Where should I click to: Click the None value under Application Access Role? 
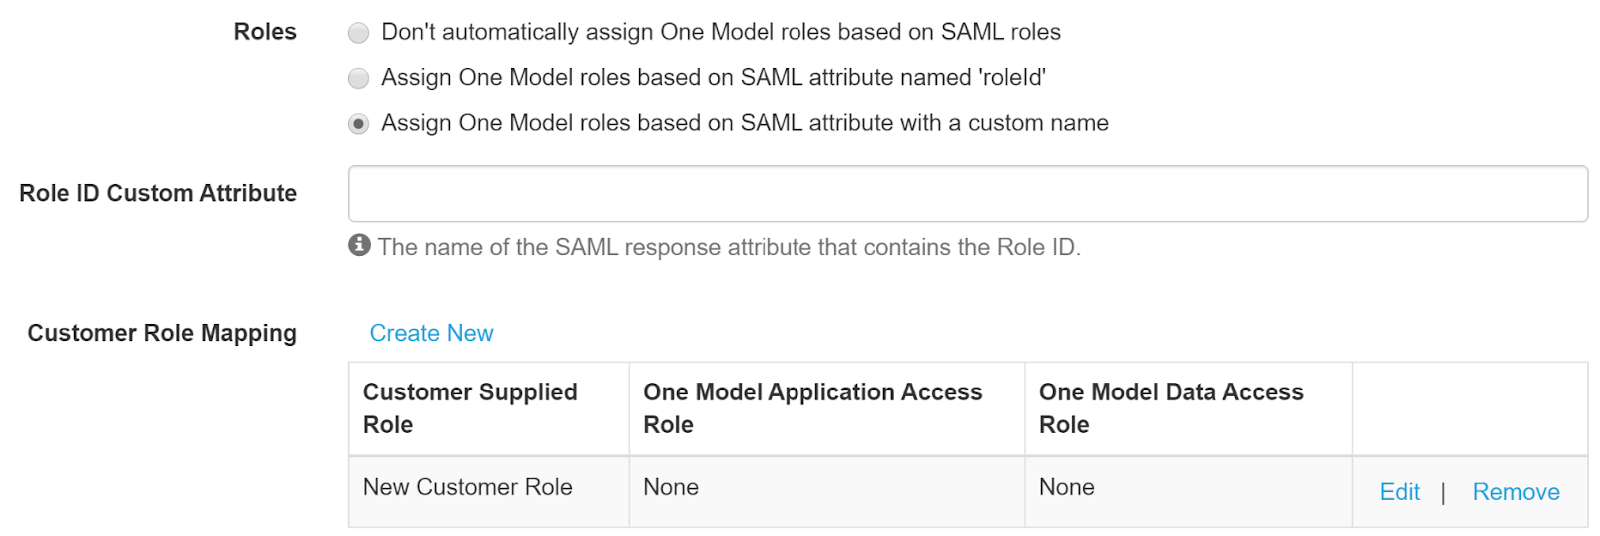(x=671, y=487)
